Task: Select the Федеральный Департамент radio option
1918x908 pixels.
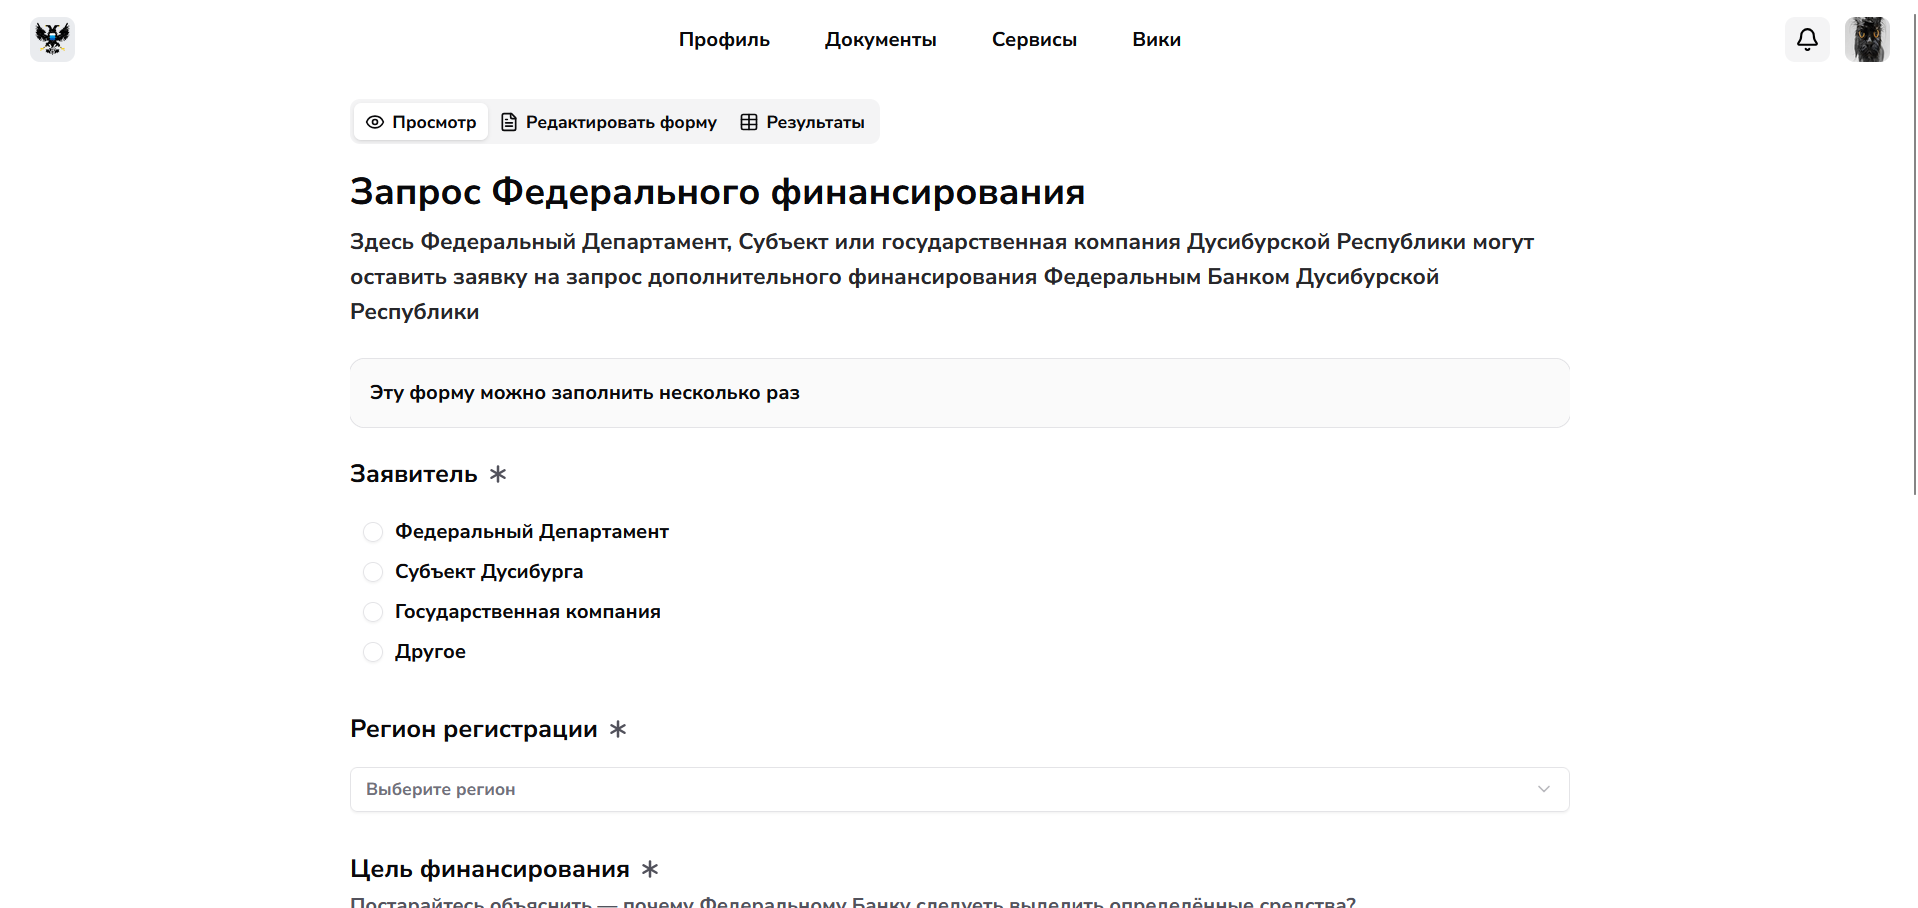Action: click(x=373, y=532)
